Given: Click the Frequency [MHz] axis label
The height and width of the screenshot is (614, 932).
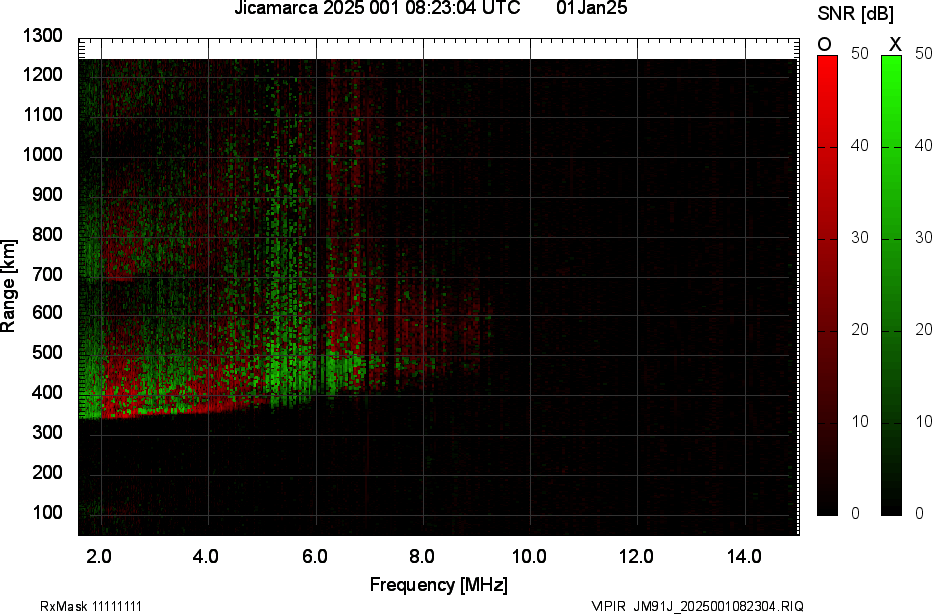Looking at the screenshot, I should click(439, 585).
